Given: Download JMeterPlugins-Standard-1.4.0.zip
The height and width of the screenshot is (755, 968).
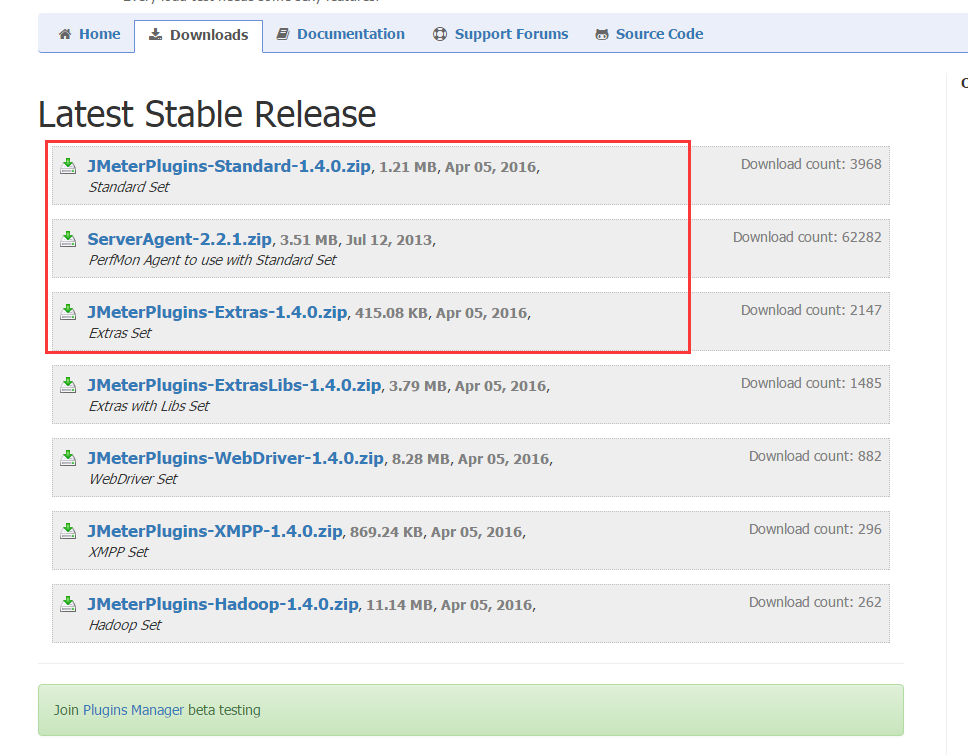Looking at the screenshot, I should 229,166.
